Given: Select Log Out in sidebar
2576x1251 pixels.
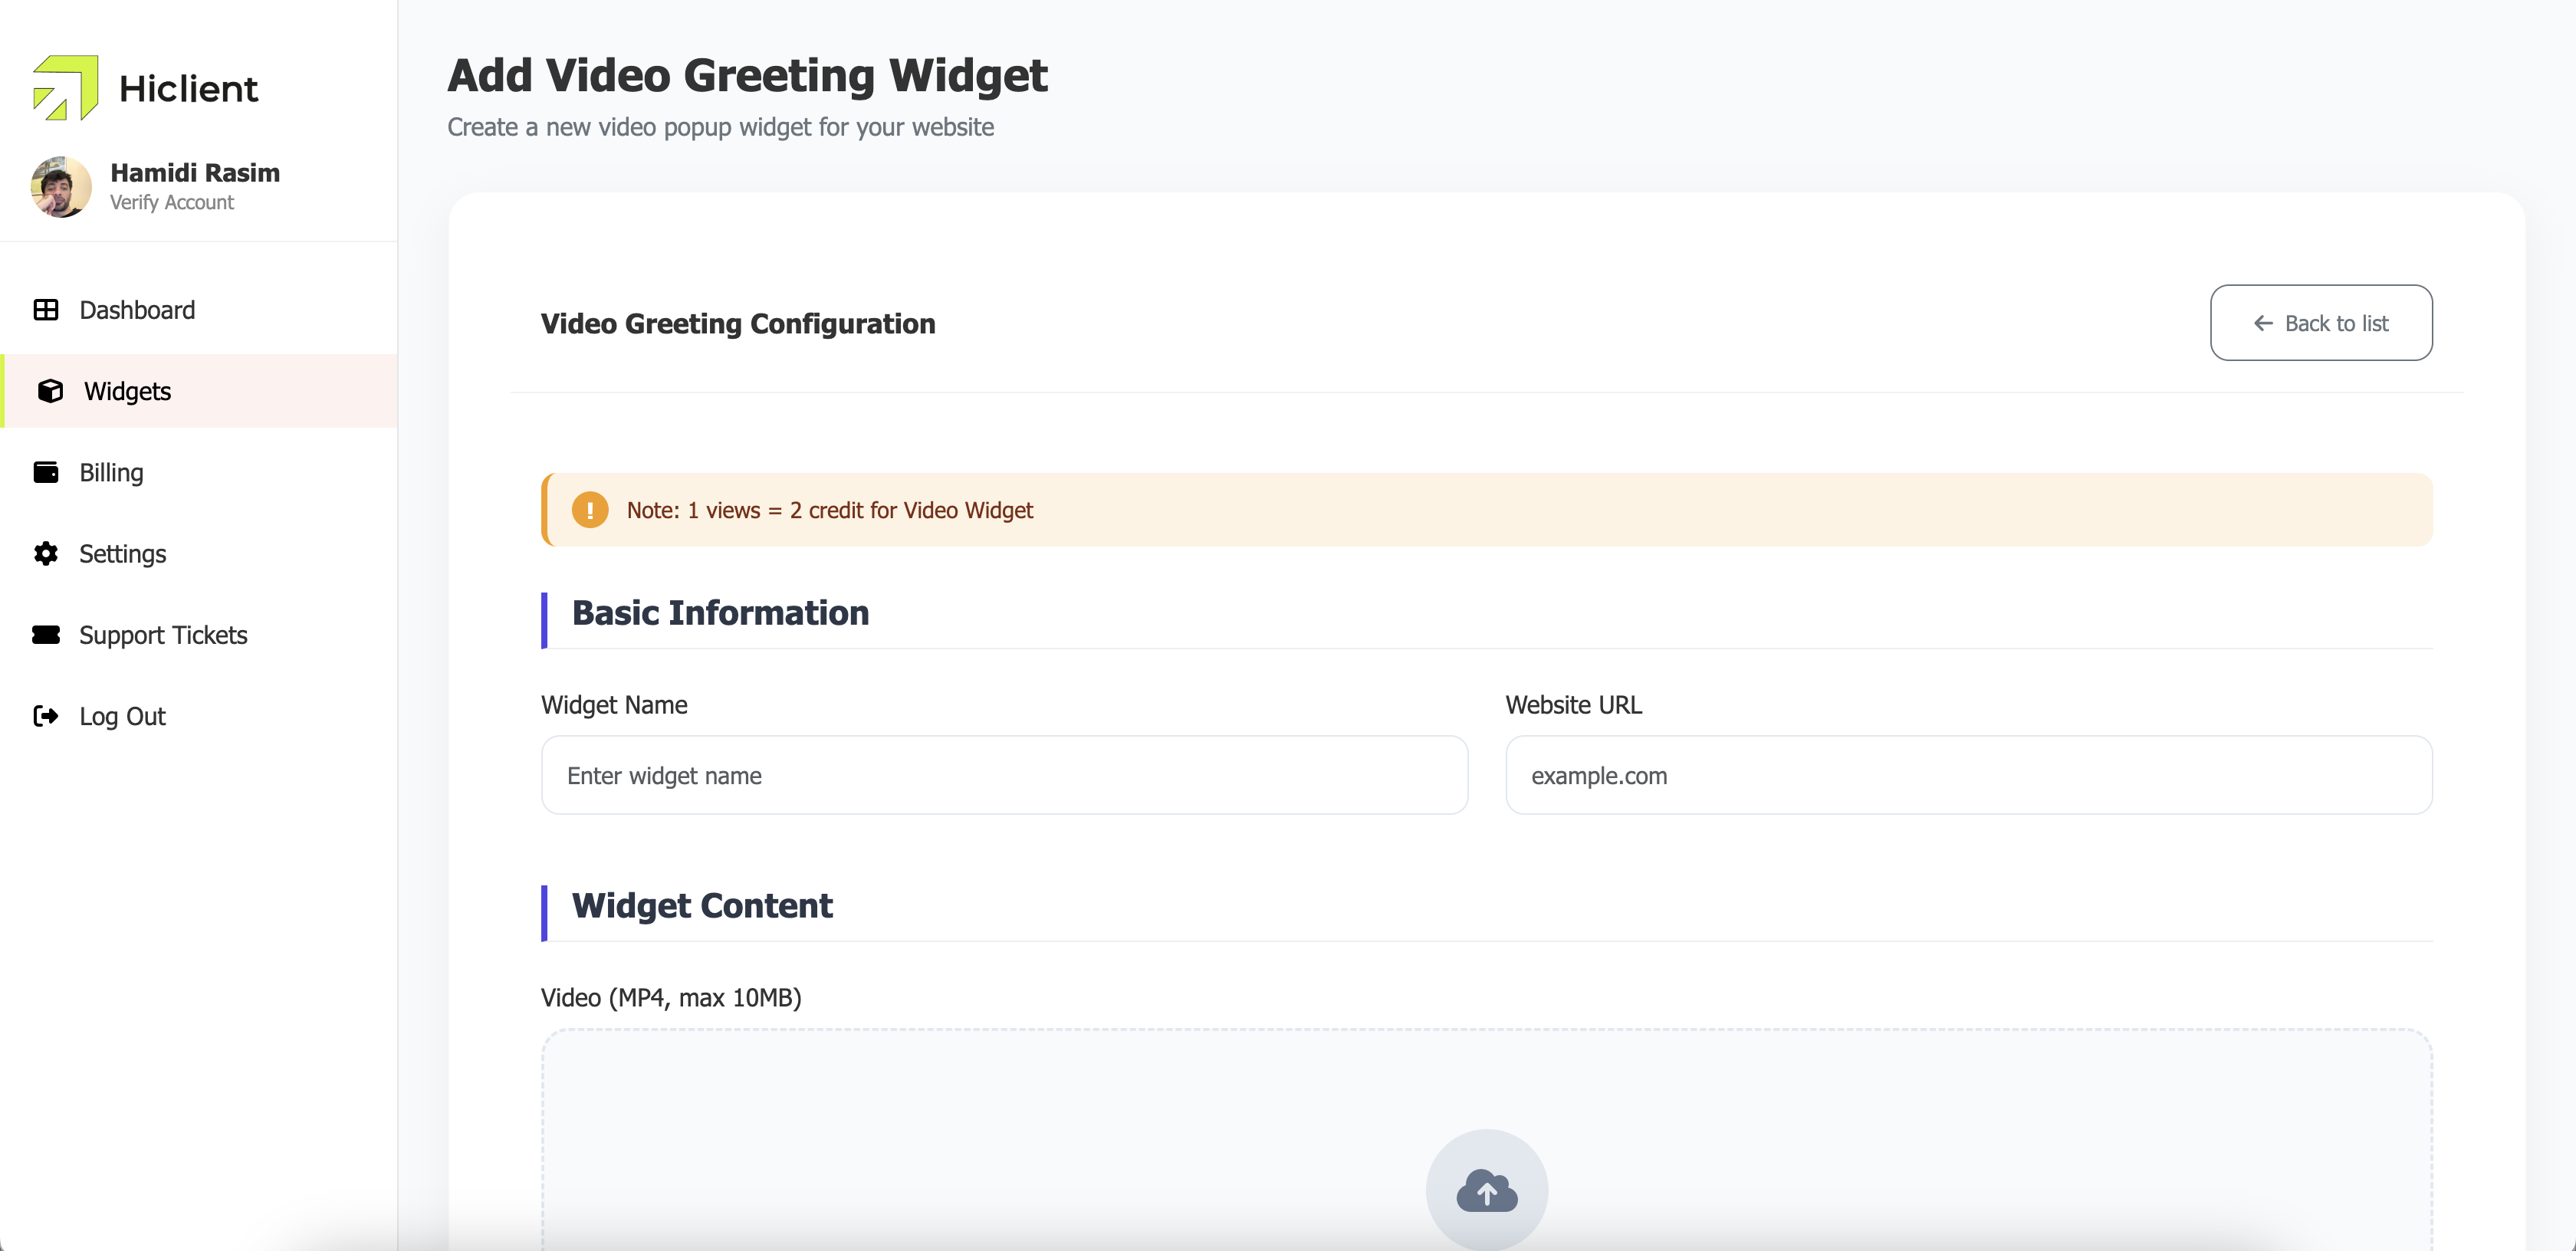Looking at the screenshot, I should click(199, 716).
